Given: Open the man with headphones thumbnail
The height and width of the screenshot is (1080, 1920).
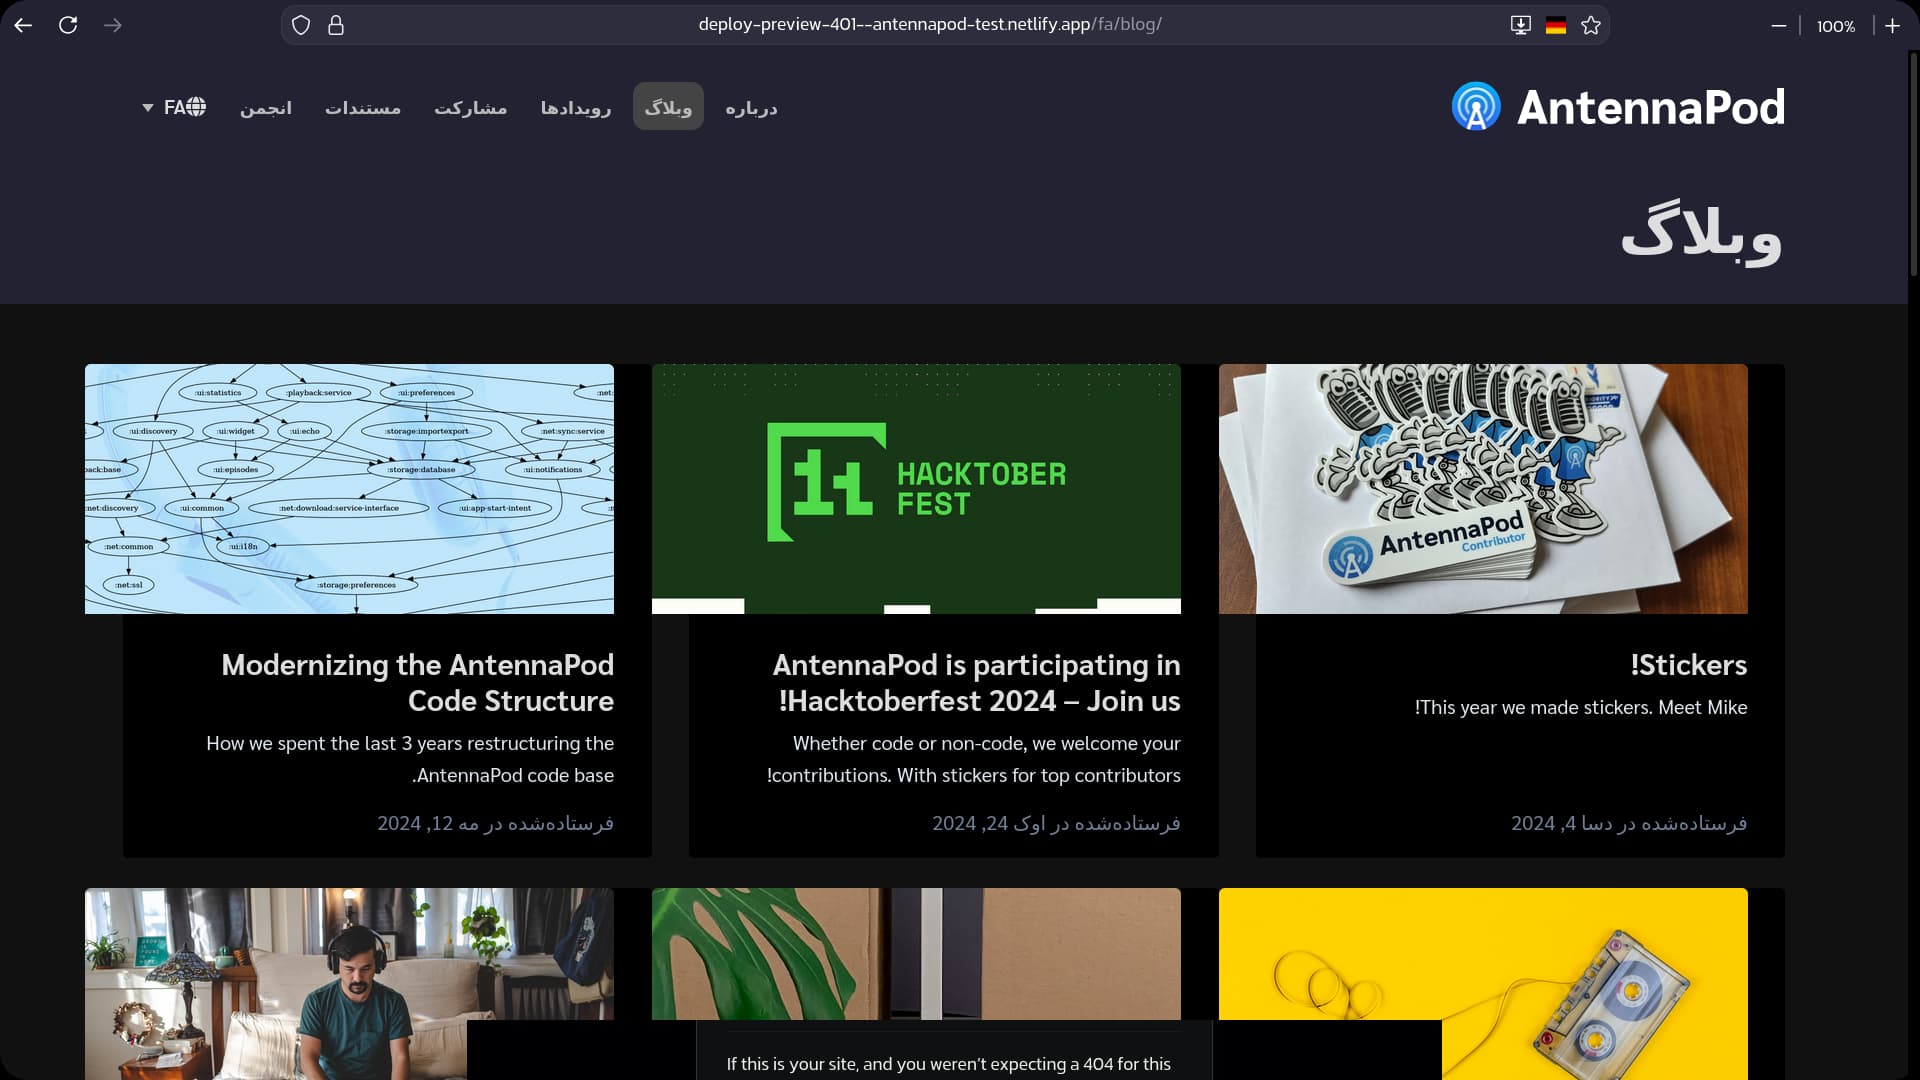Looking at the screenshot, I should click(349, 984).
